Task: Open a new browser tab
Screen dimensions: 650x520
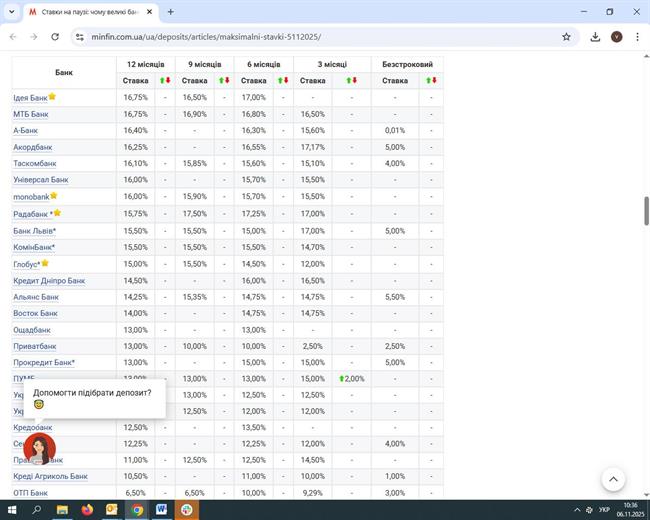Action: click(x=170, y=12)
